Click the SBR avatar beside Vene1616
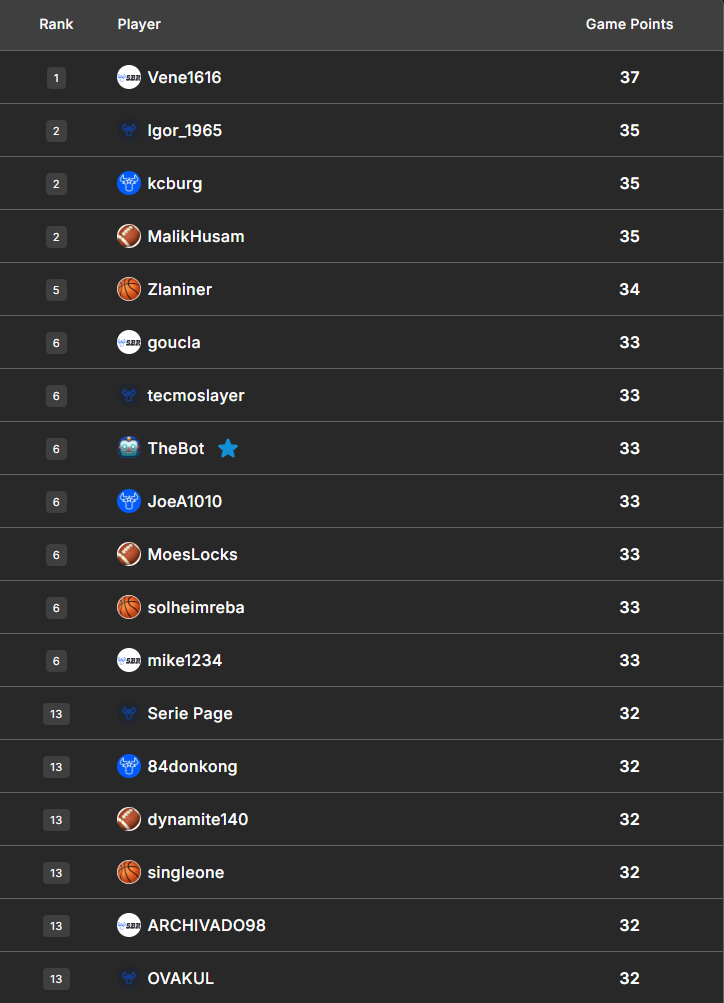Screen dimensions: 724x1003 coord(129,77)
